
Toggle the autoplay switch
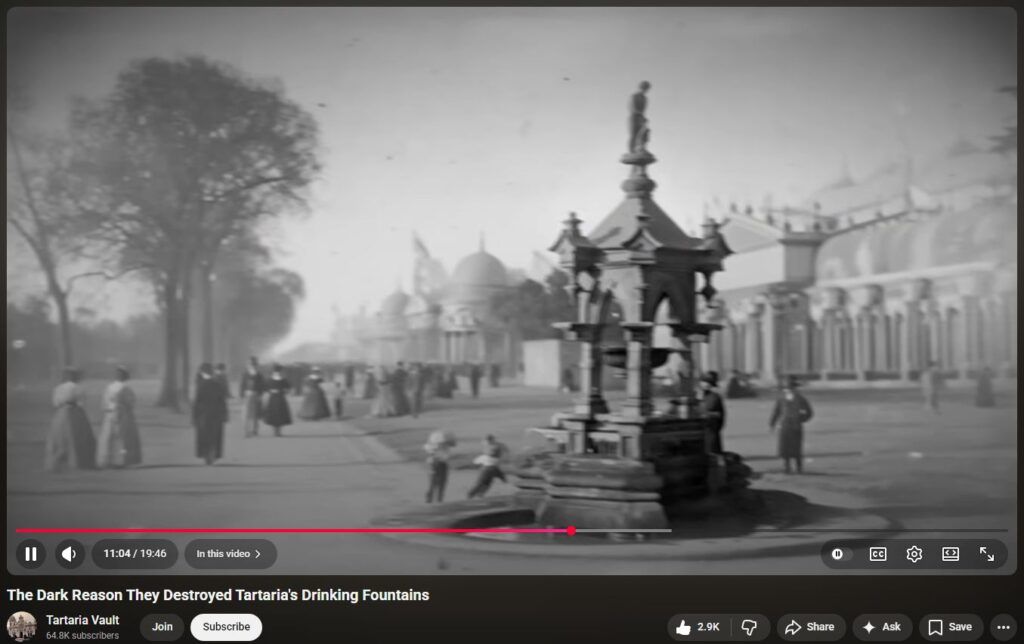pyautogui.click(x=838, y=554)
